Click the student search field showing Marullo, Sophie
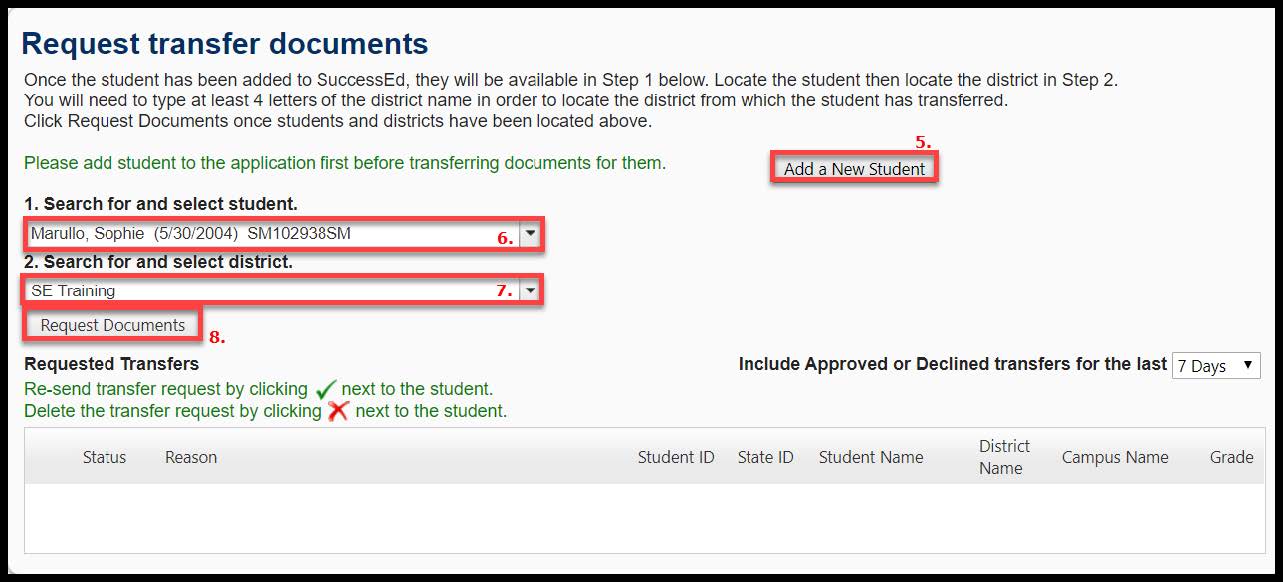 [260, 234]
